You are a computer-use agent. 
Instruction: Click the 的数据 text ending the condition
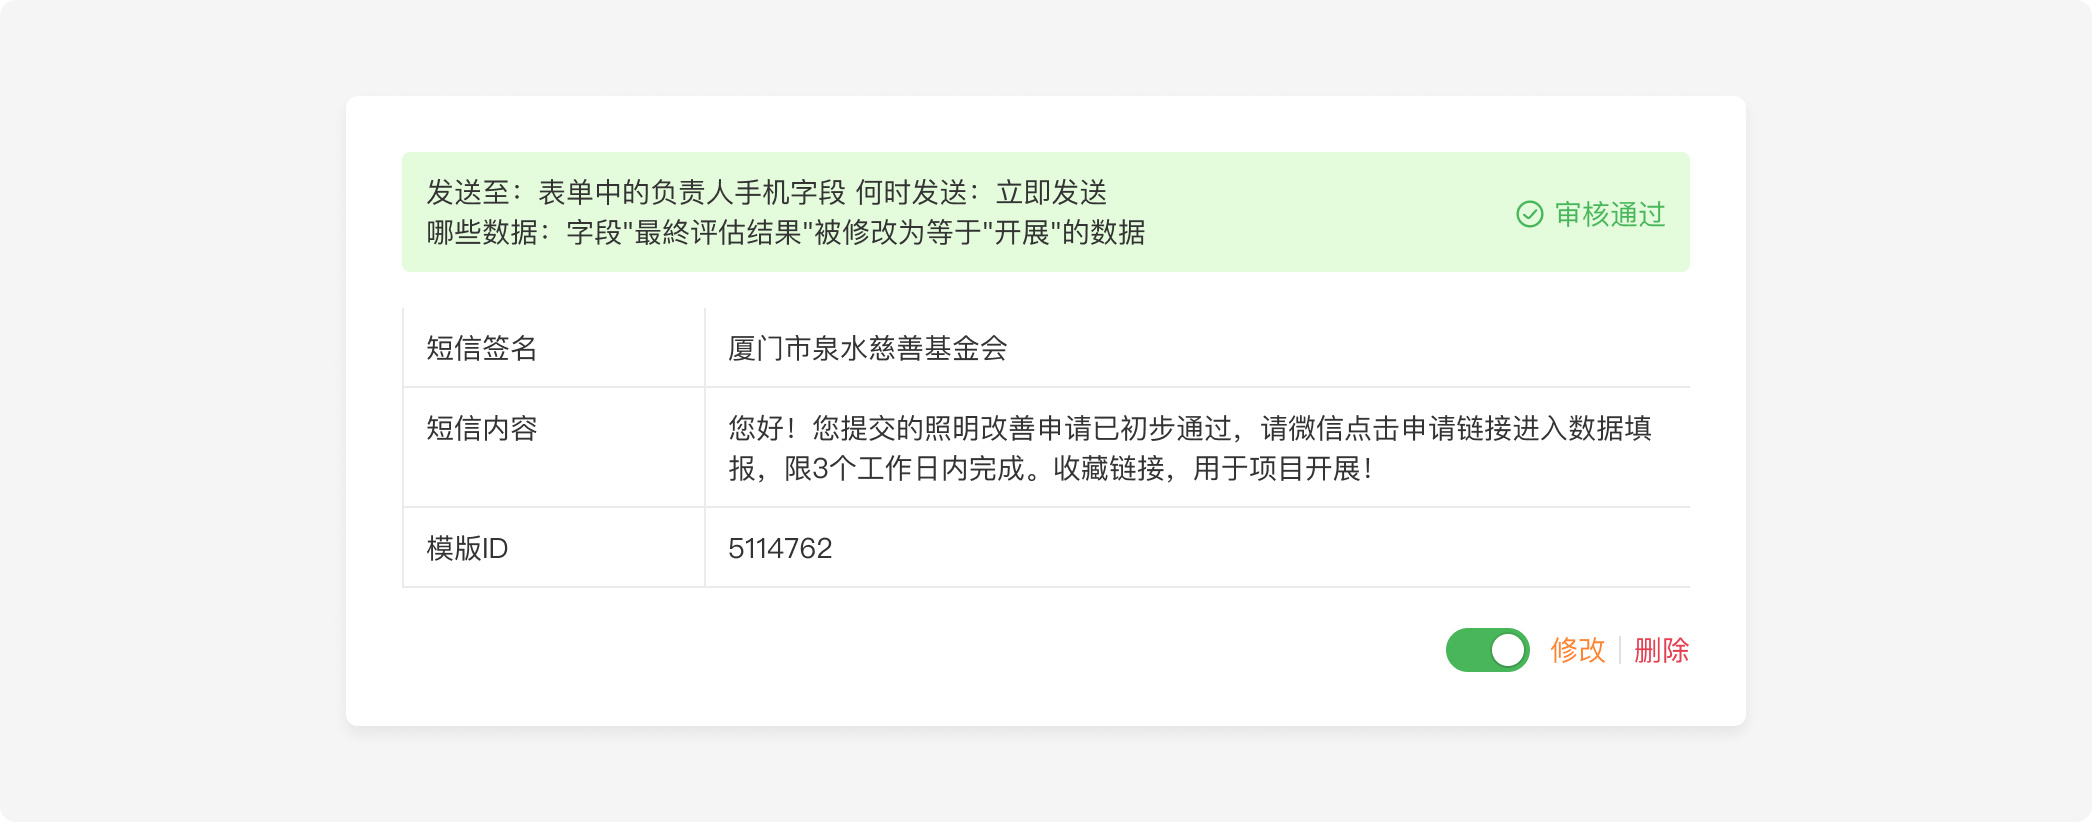click(x=1104, y=233)
